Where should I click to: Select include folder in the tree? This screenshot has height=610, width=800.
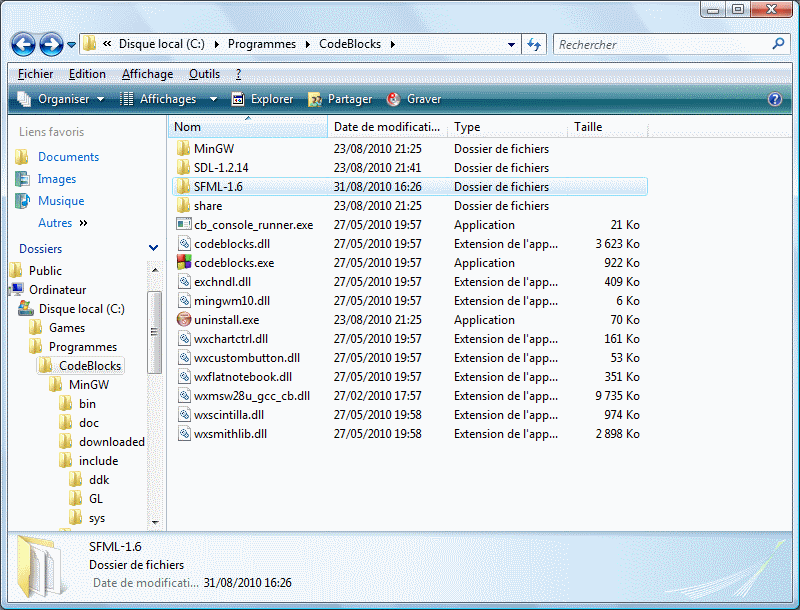point(98,461)
